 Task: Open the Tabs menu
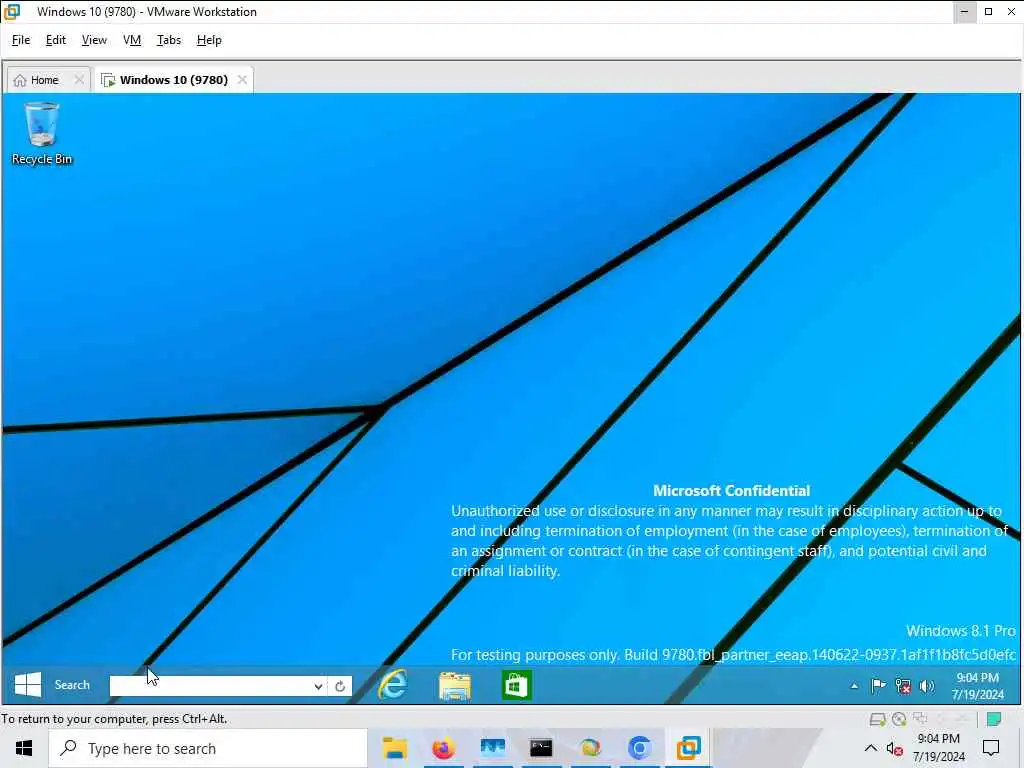[168, 40]
